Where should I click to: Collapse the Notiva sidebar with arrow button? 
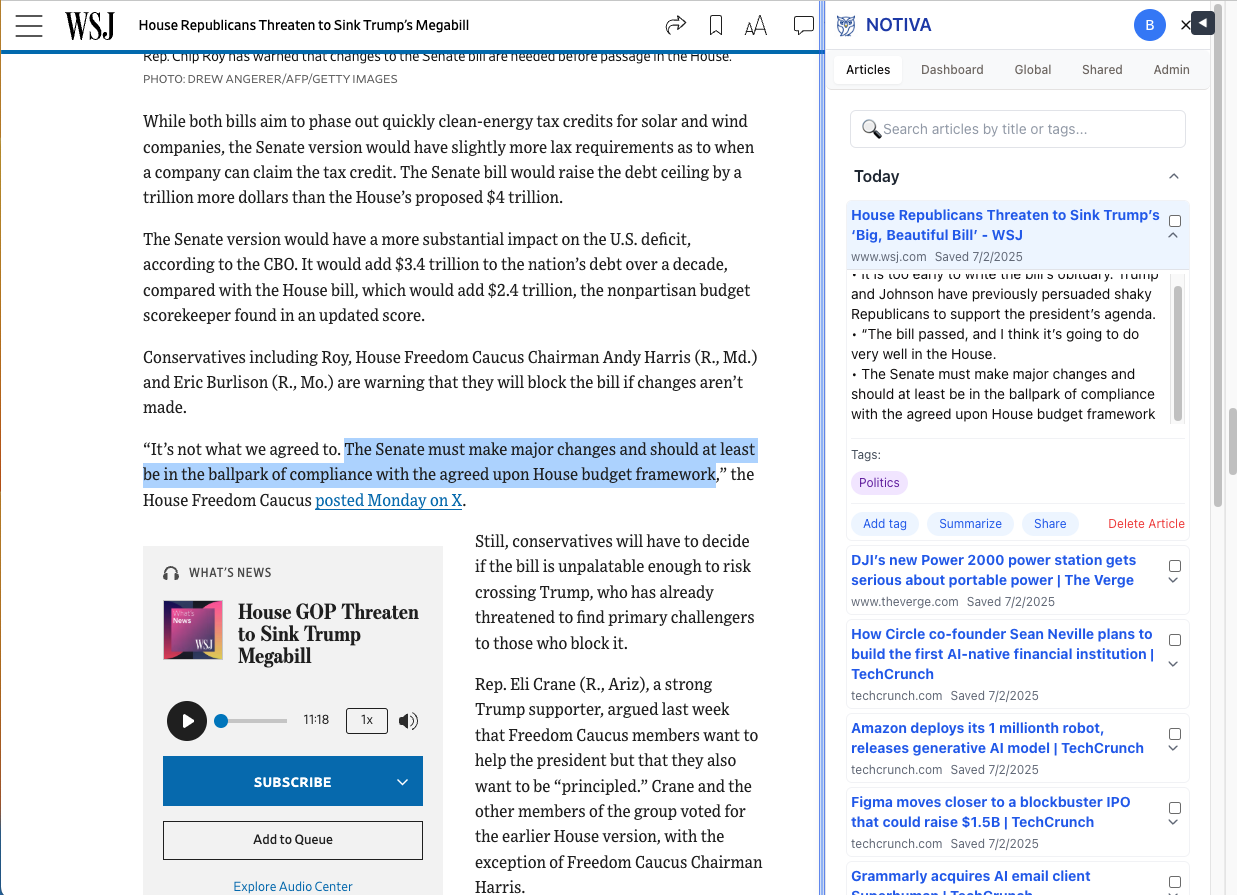(1203, 23)
